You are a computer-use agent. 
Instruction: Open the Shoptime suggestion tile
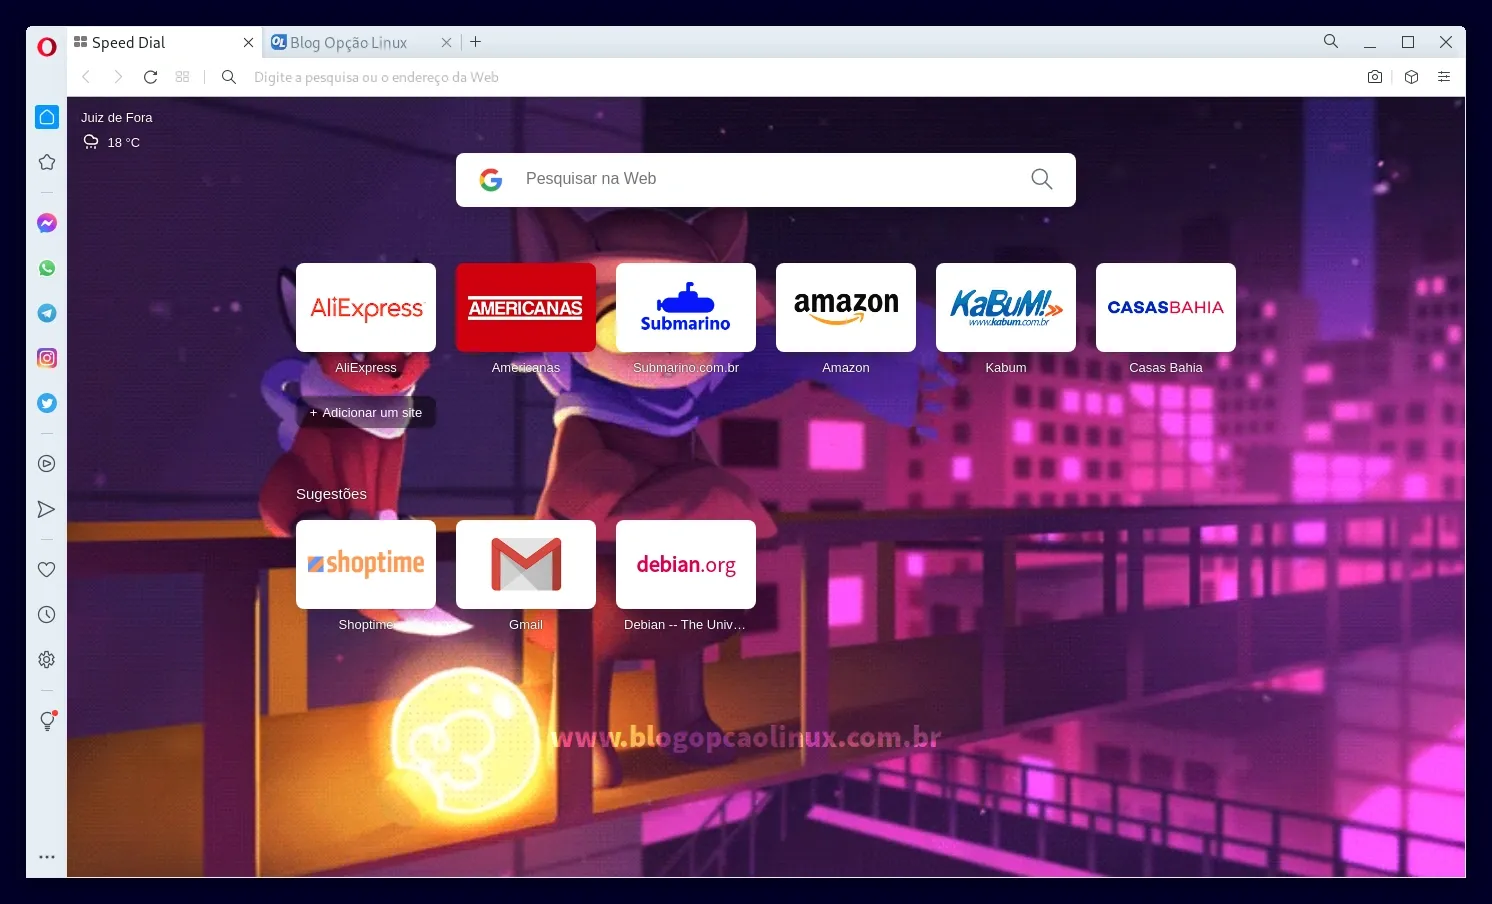coord(366,565)
